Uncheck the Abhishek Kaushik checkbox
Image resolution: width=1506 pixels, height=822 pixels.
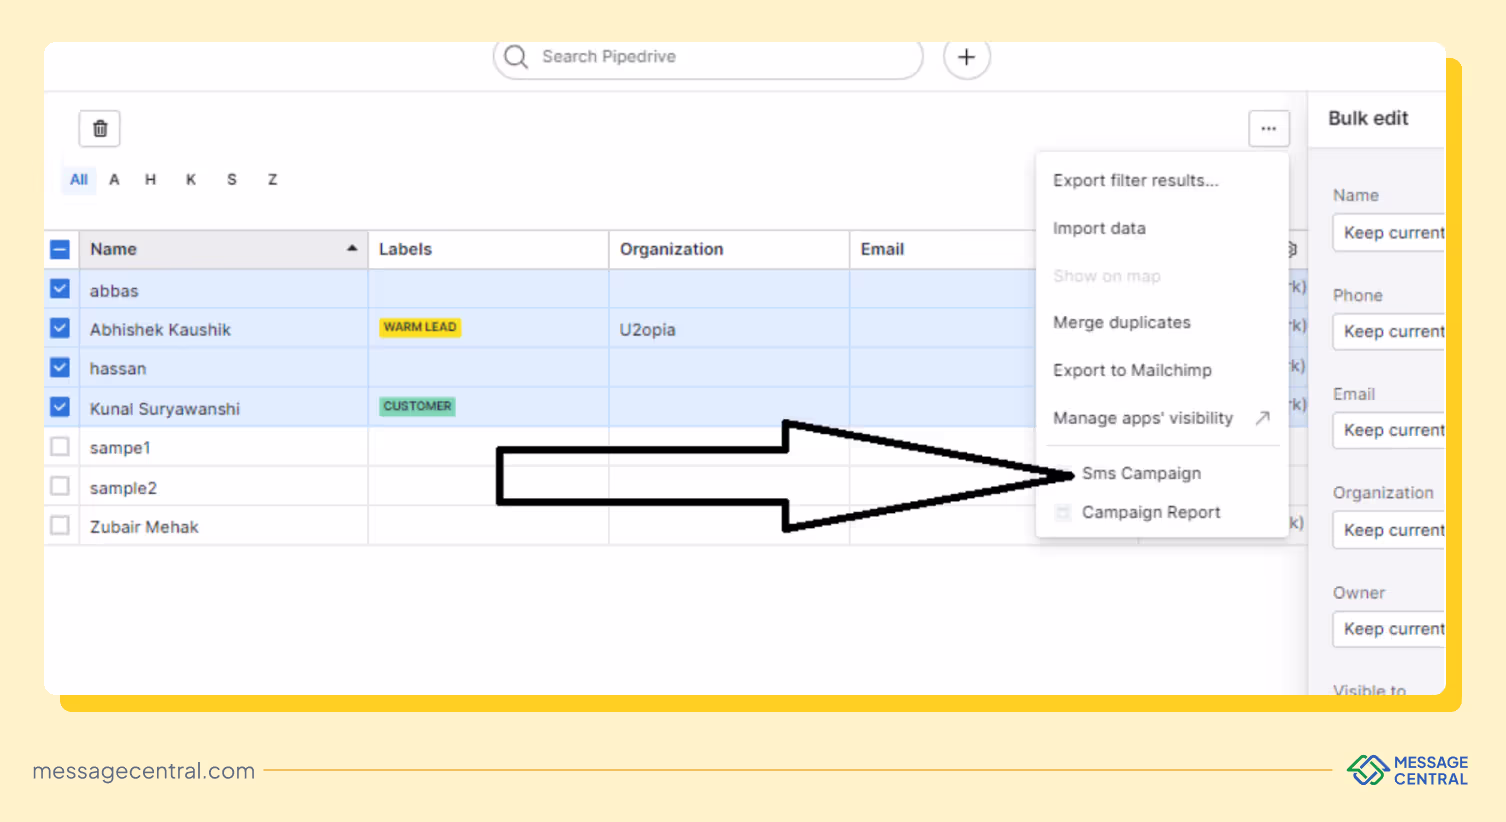(60, 328)
